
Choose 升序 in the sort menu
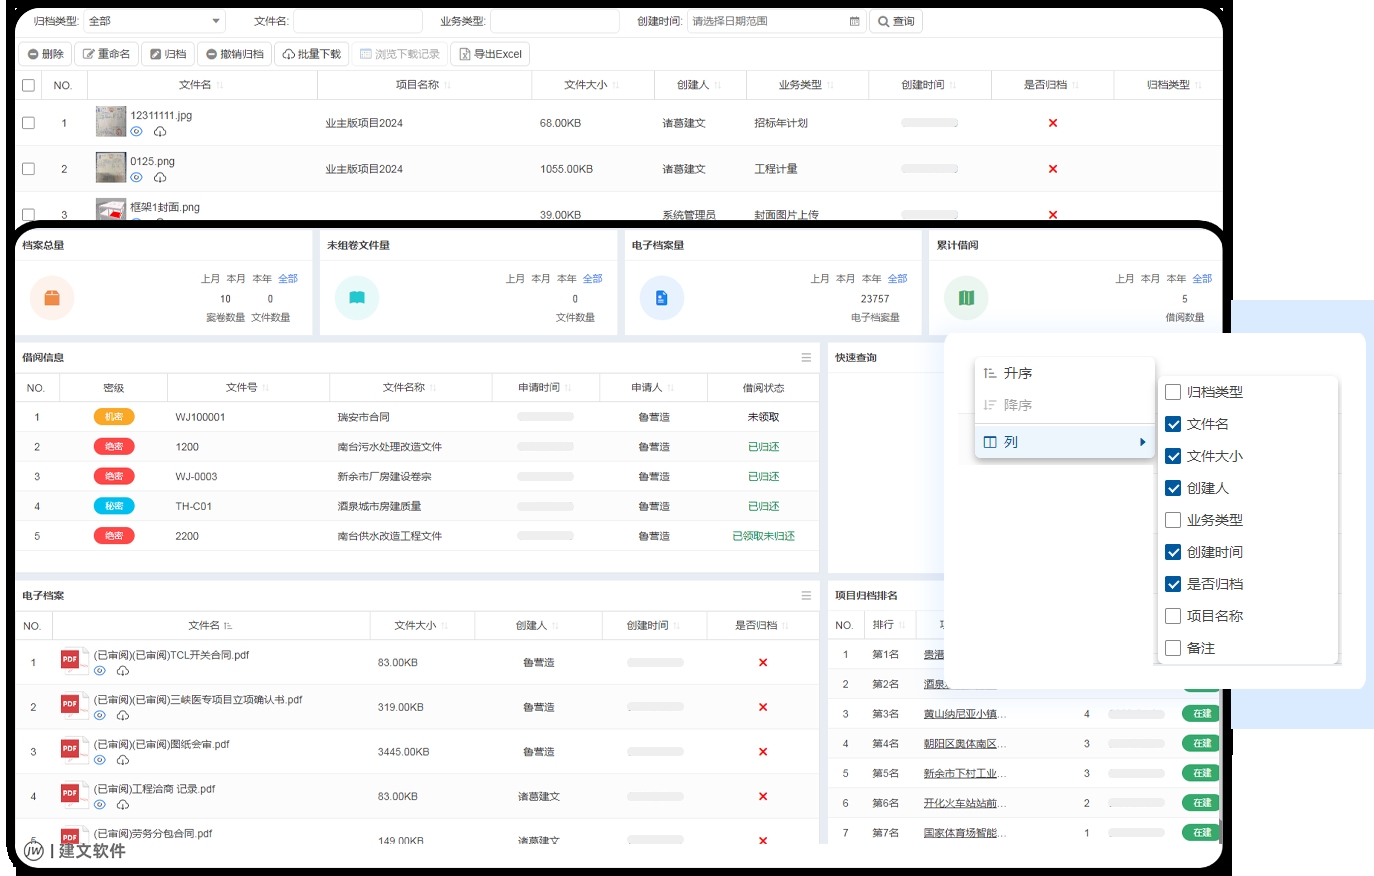[1018, 373]
